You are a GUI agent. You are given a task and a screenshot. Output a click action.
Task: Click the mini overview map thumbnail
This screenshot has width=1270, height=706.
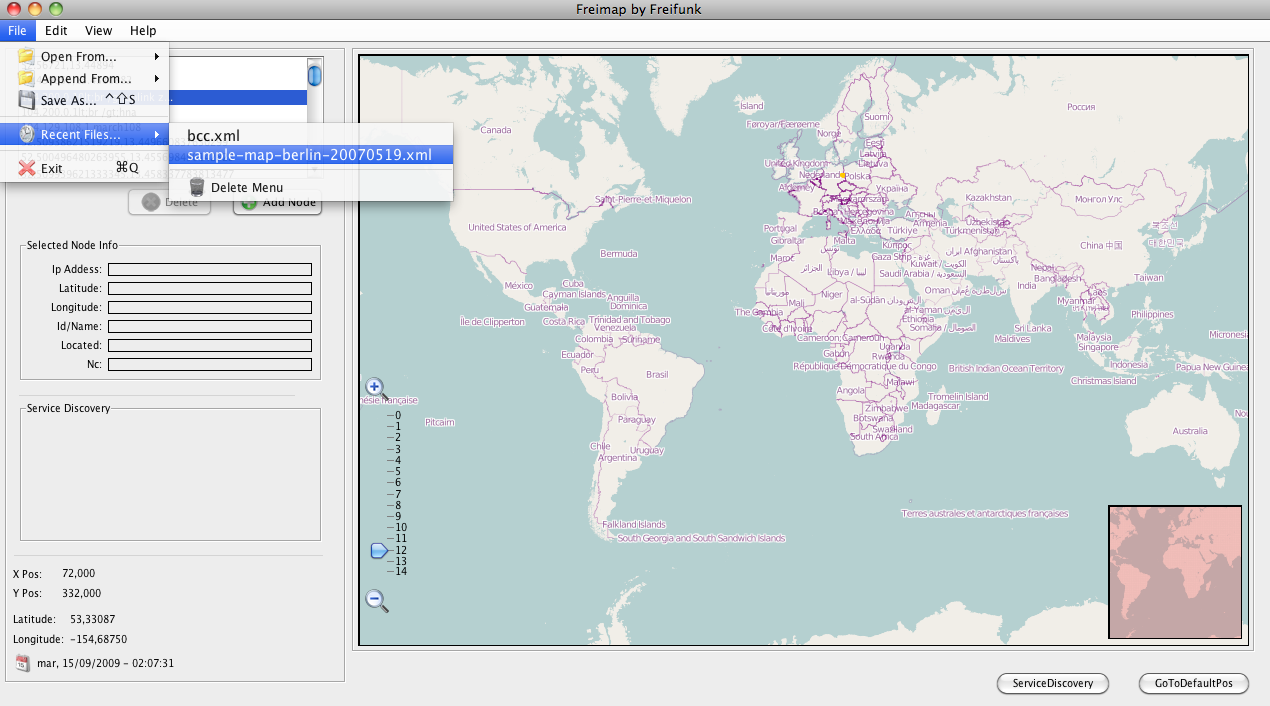click(x=1174, y=571)
